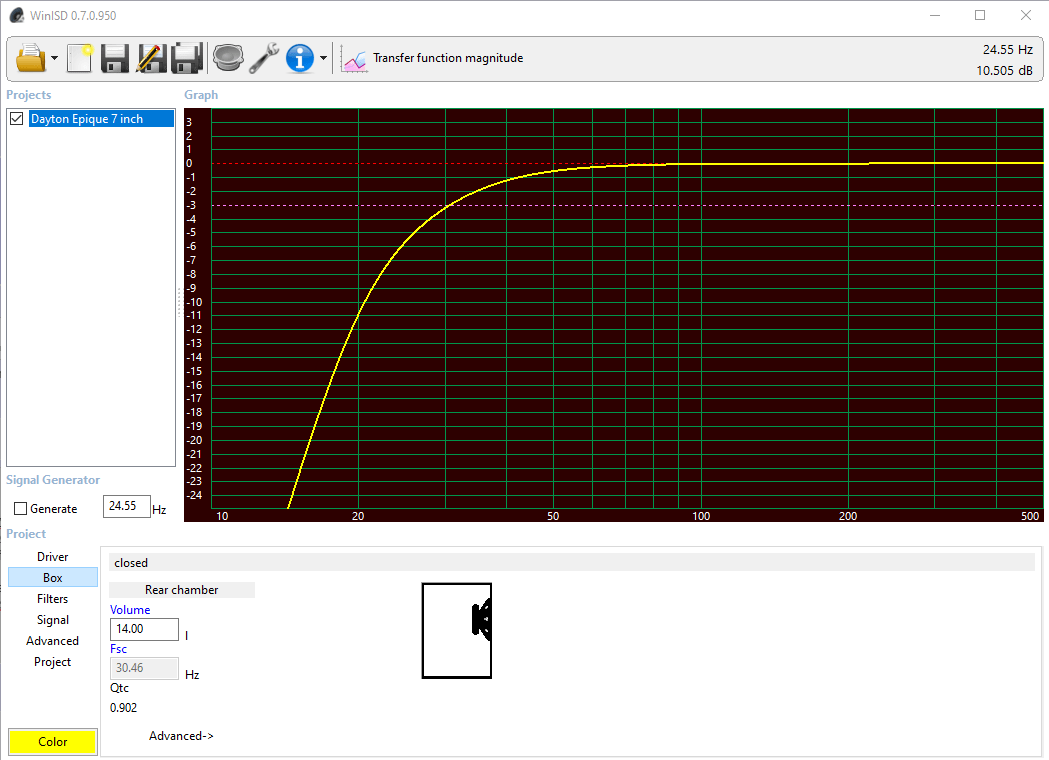
Task: Click the blue Volume label
Action: click(x=130, y=609)
